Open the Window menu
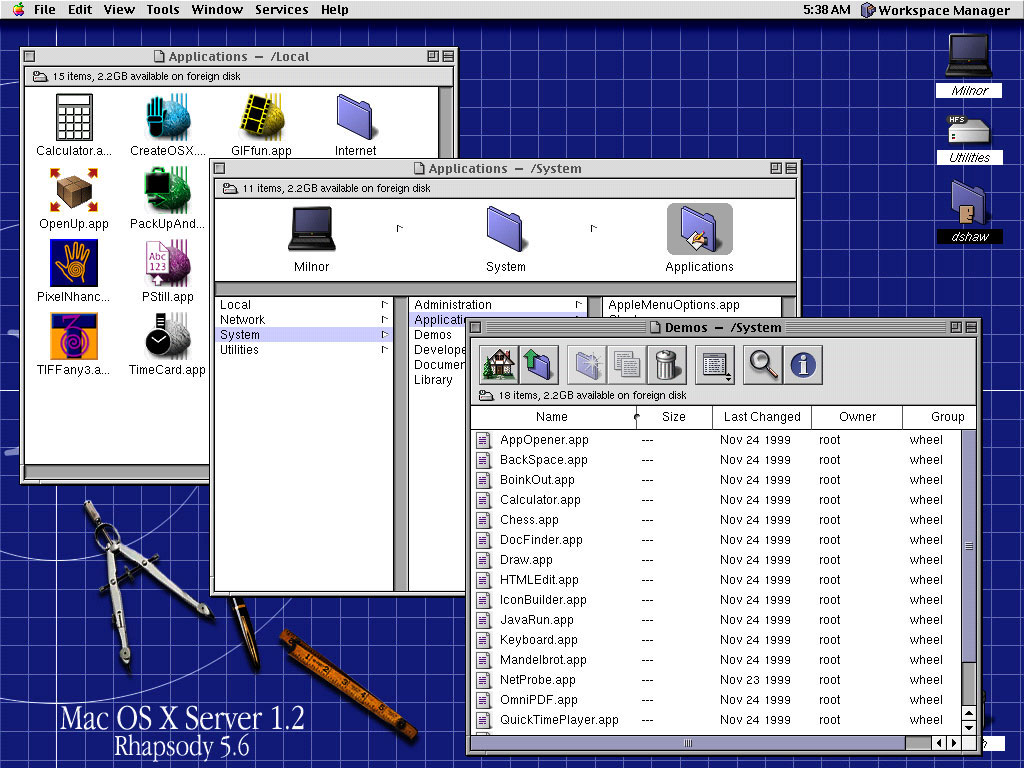Screen dimensions: 1024x768 (x=217, y=9)
